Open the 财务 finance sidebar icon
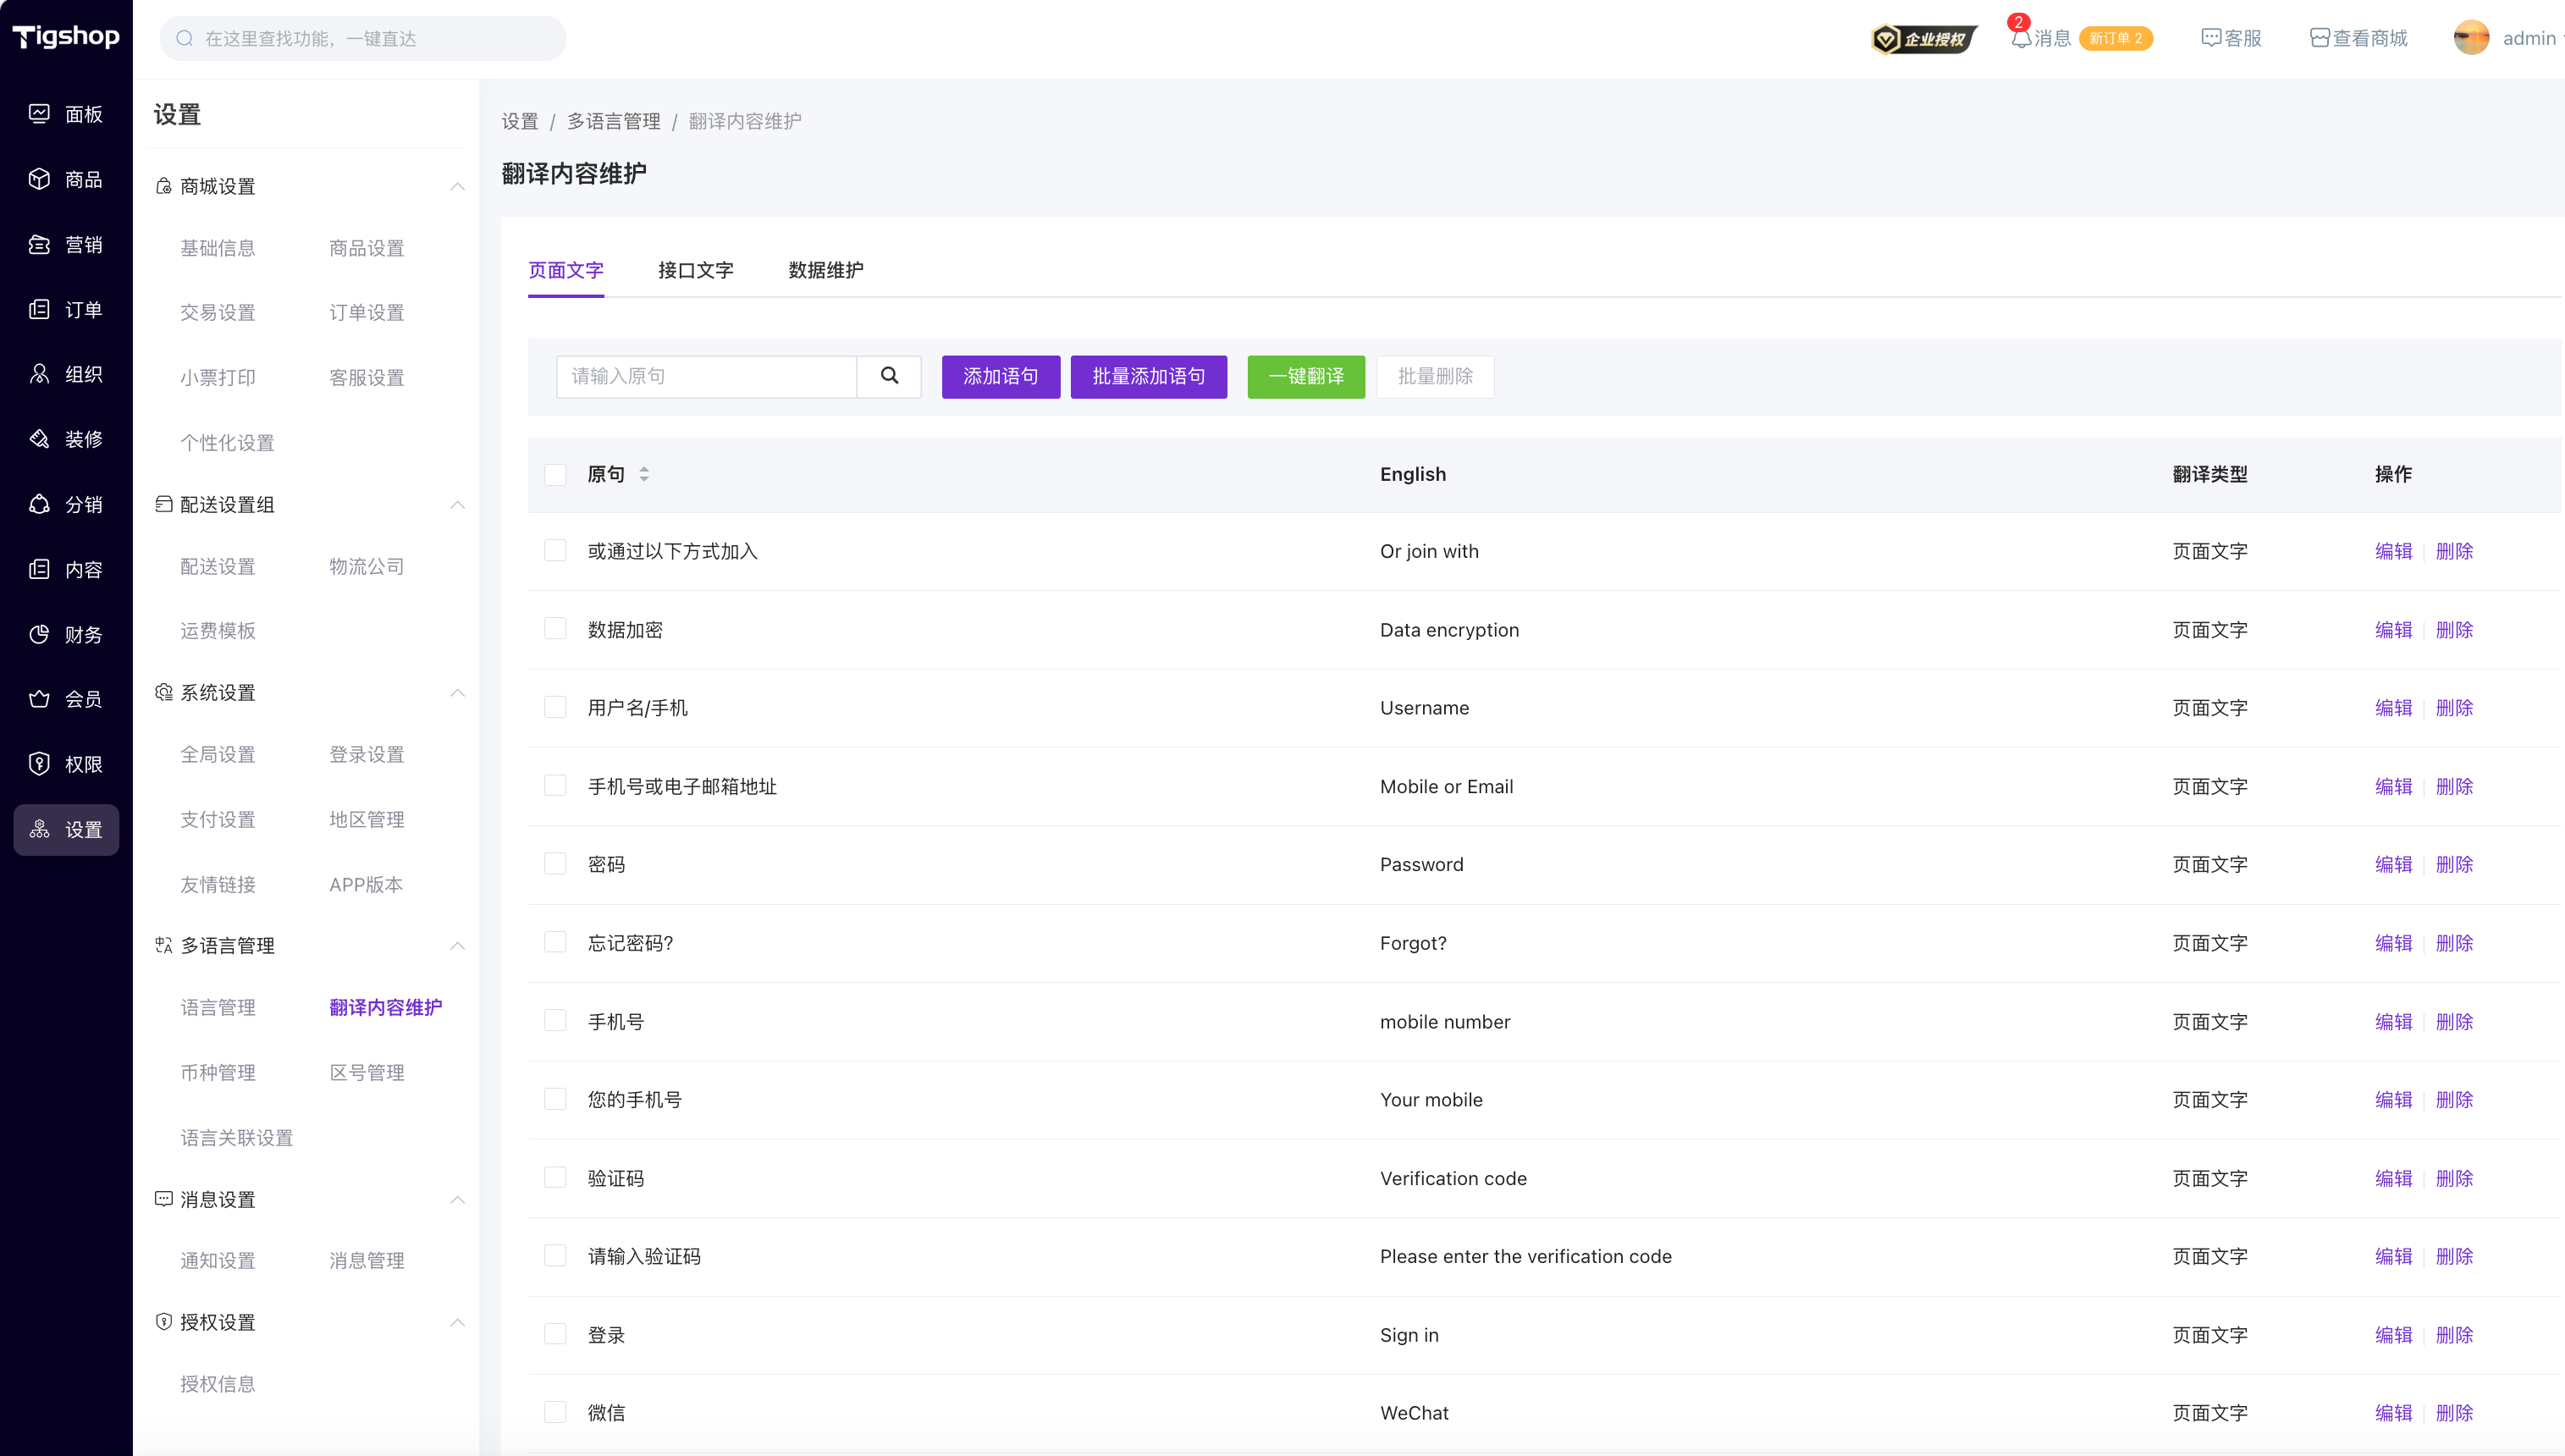 [x=39, y=634]
